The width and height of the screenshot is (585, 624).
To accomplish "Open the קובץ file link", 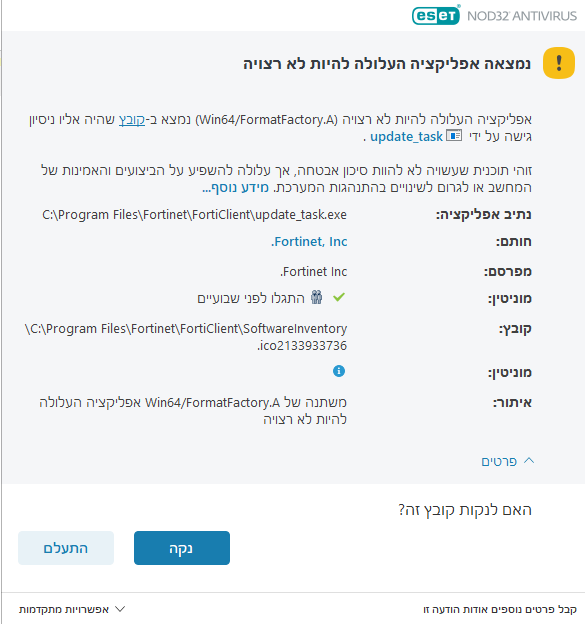I will pyautogui.click(x=132, y=119).
